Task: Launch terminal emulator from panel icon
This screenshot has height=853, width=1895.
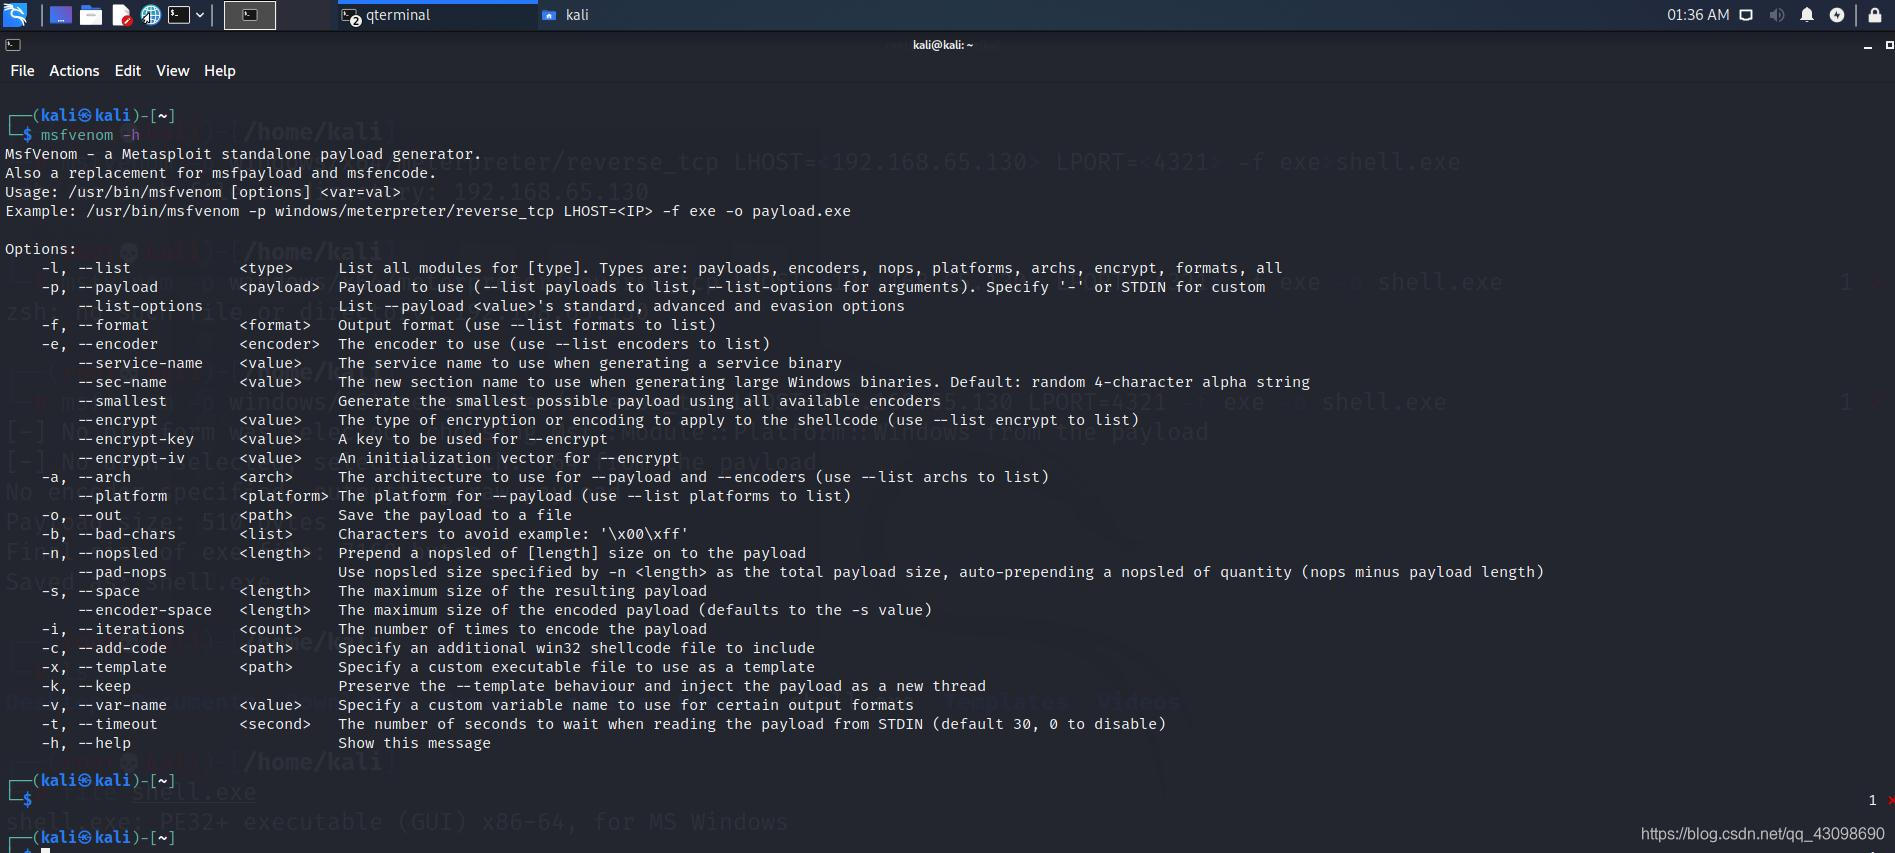Action: [x=179, y=15]
